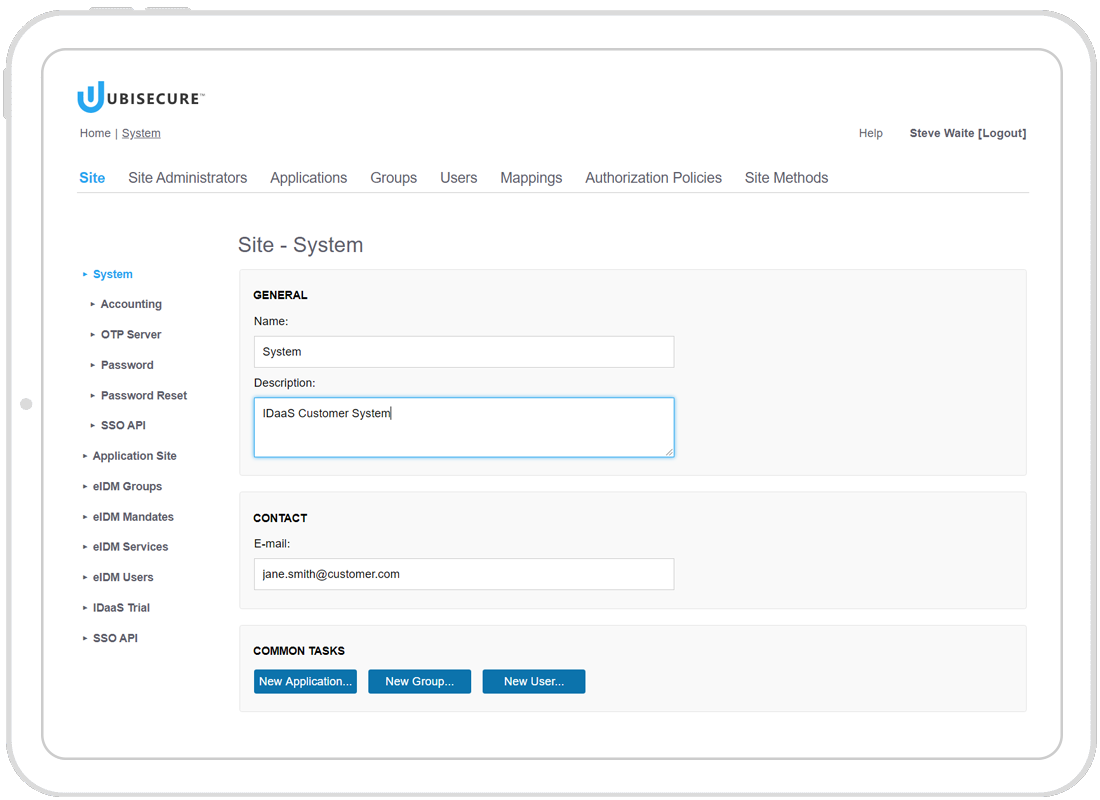This screenshot has height=800, width=1100.
Task: Click the GENERAL section heading
Action: pos(281,295)
